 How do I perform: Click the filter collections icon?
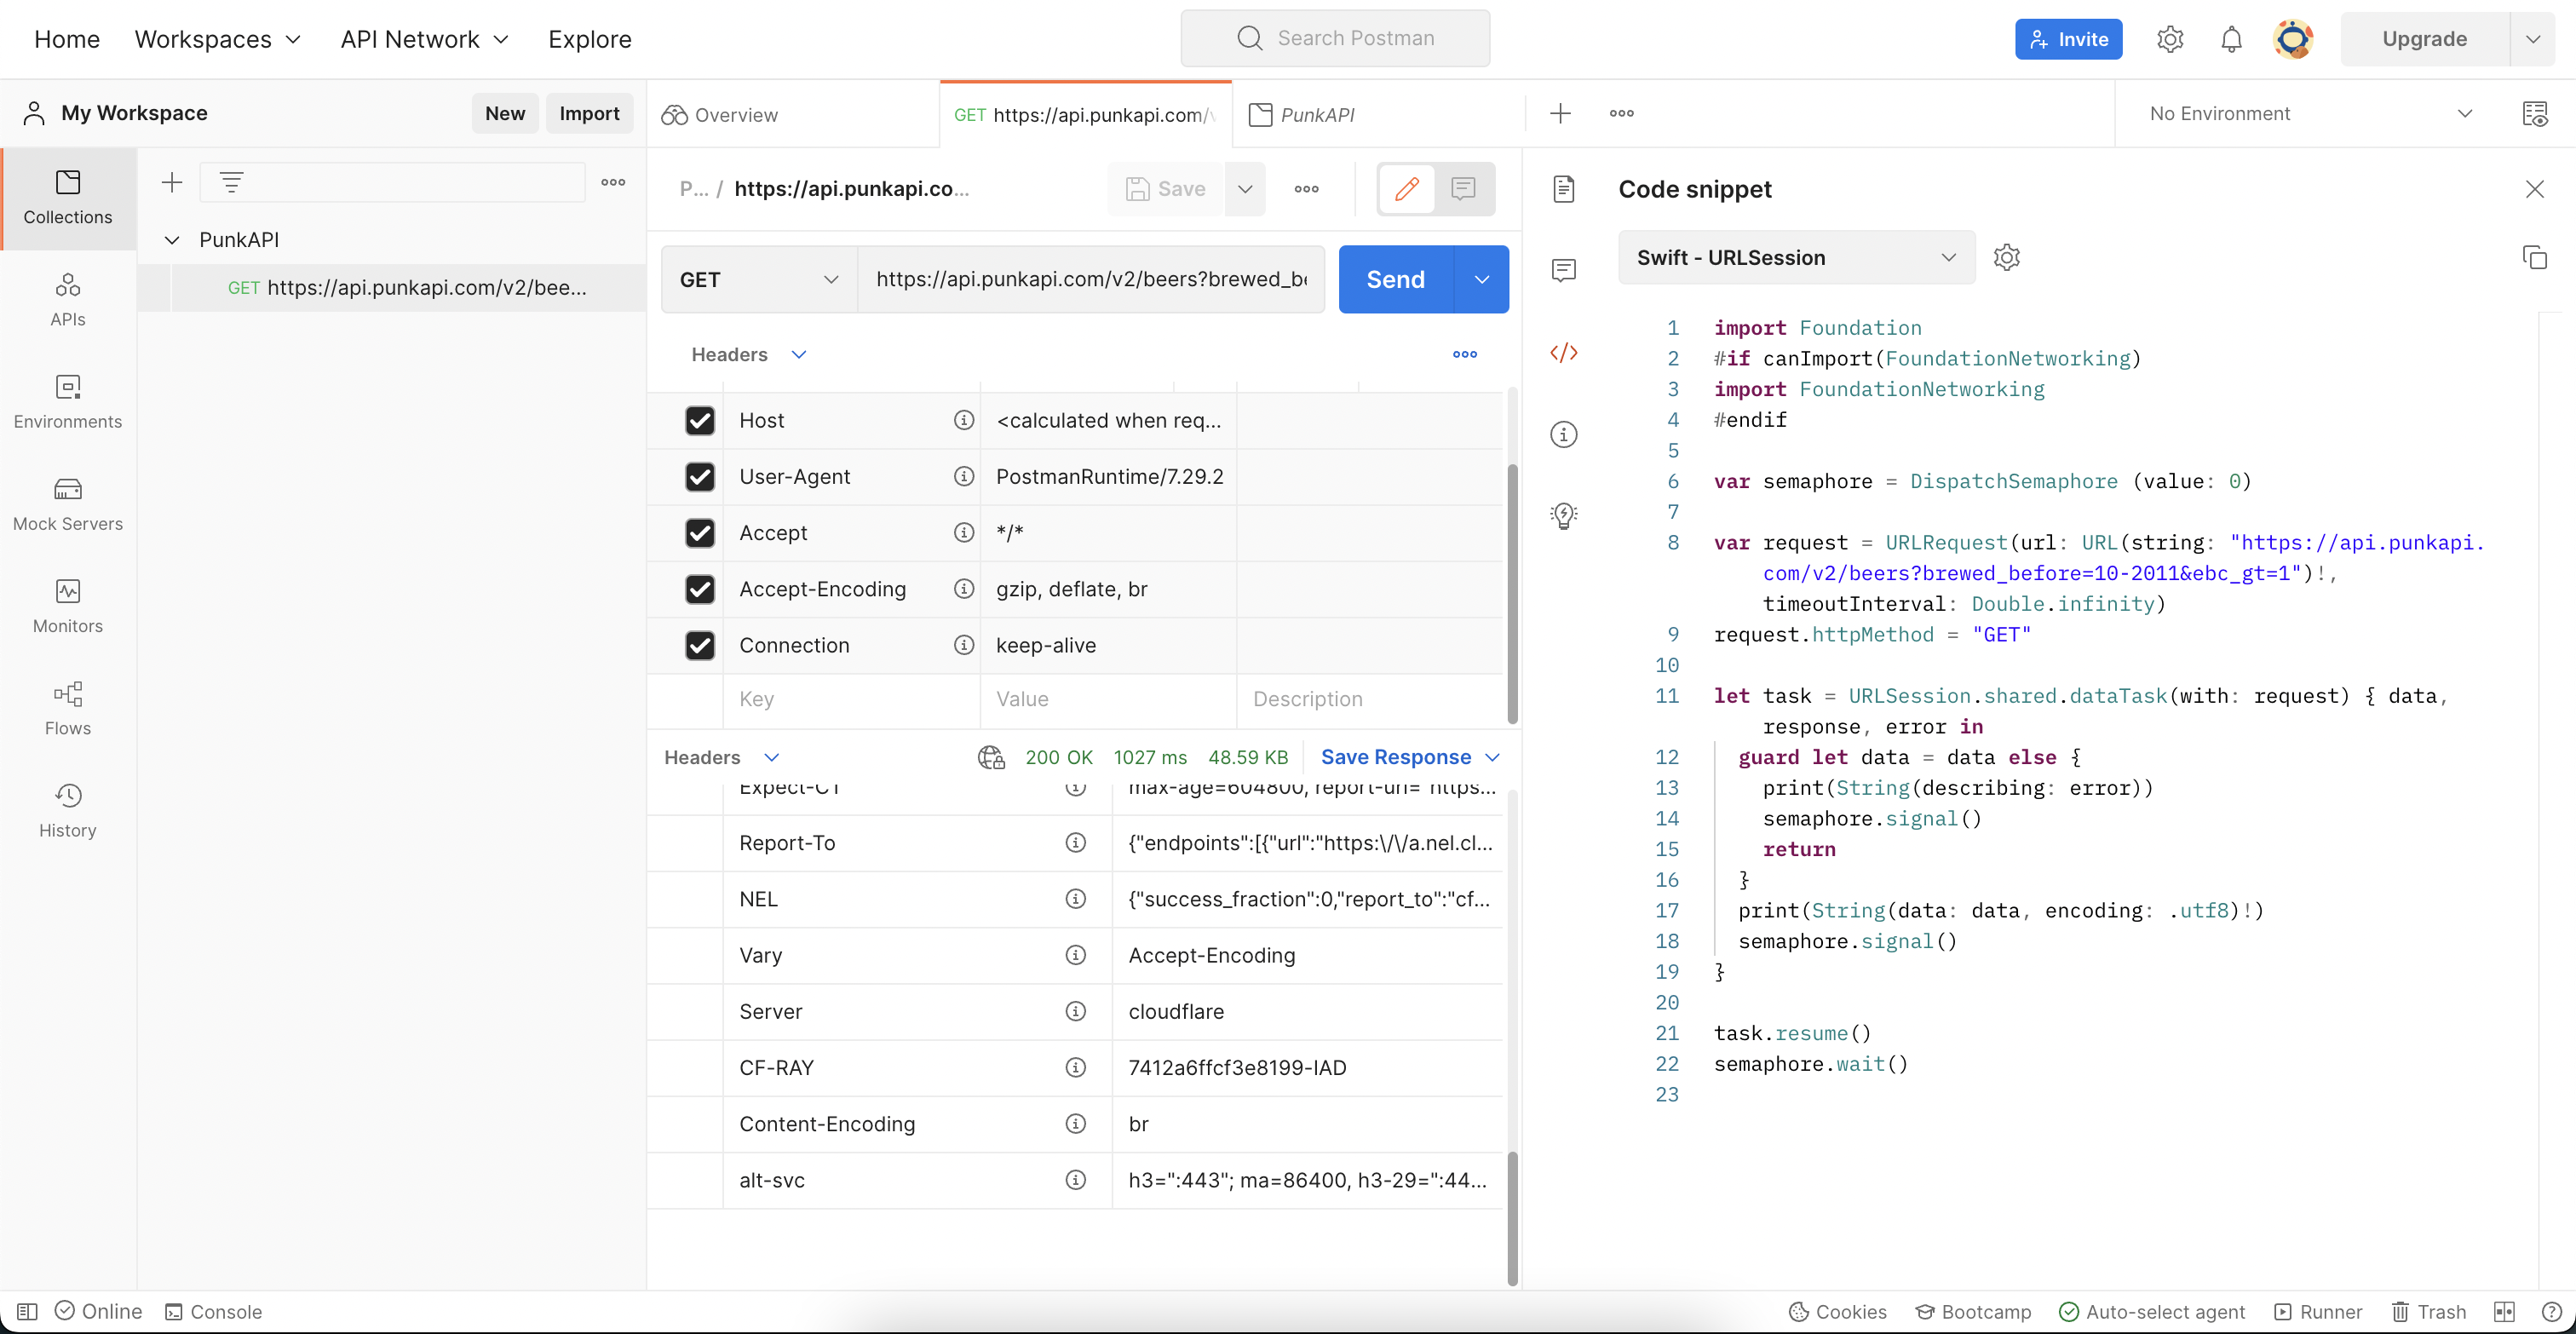click(231, 182)
